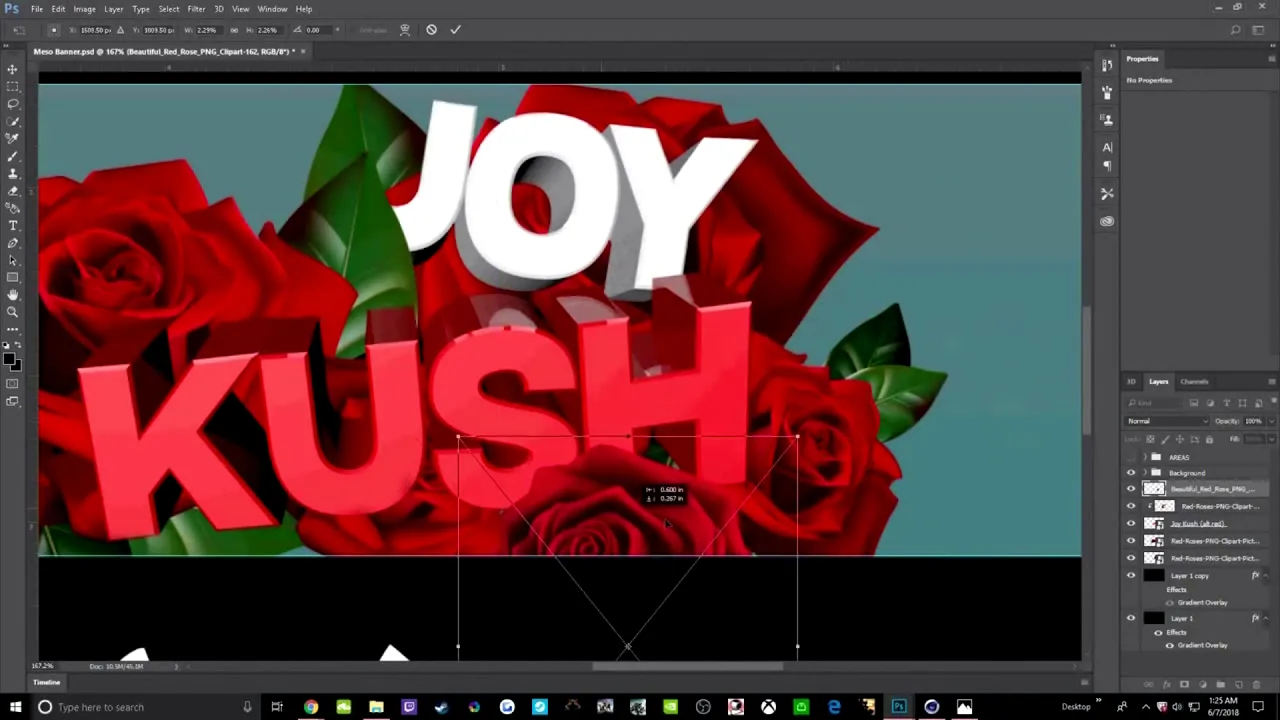Hide the Background group layer

(1131, 473)
